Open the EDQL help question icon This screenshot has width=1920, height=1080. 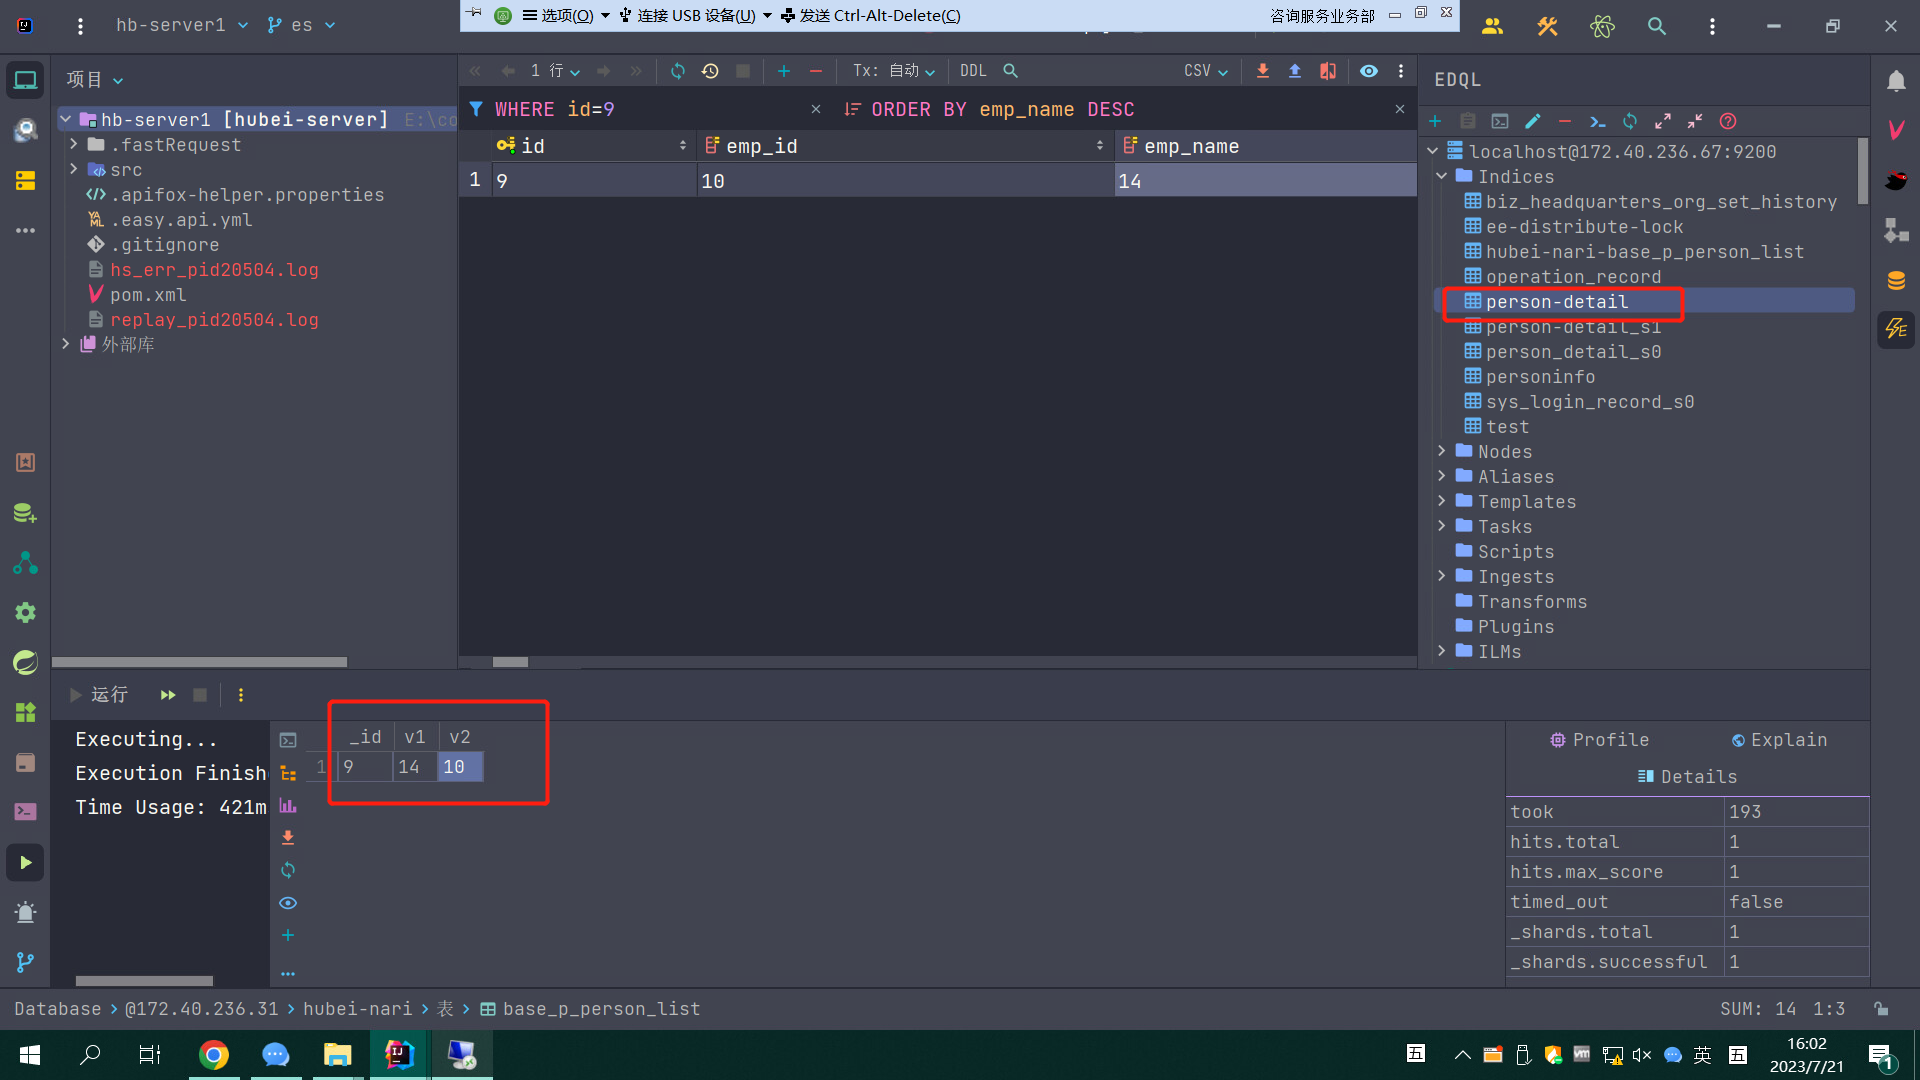(1728, 121)
